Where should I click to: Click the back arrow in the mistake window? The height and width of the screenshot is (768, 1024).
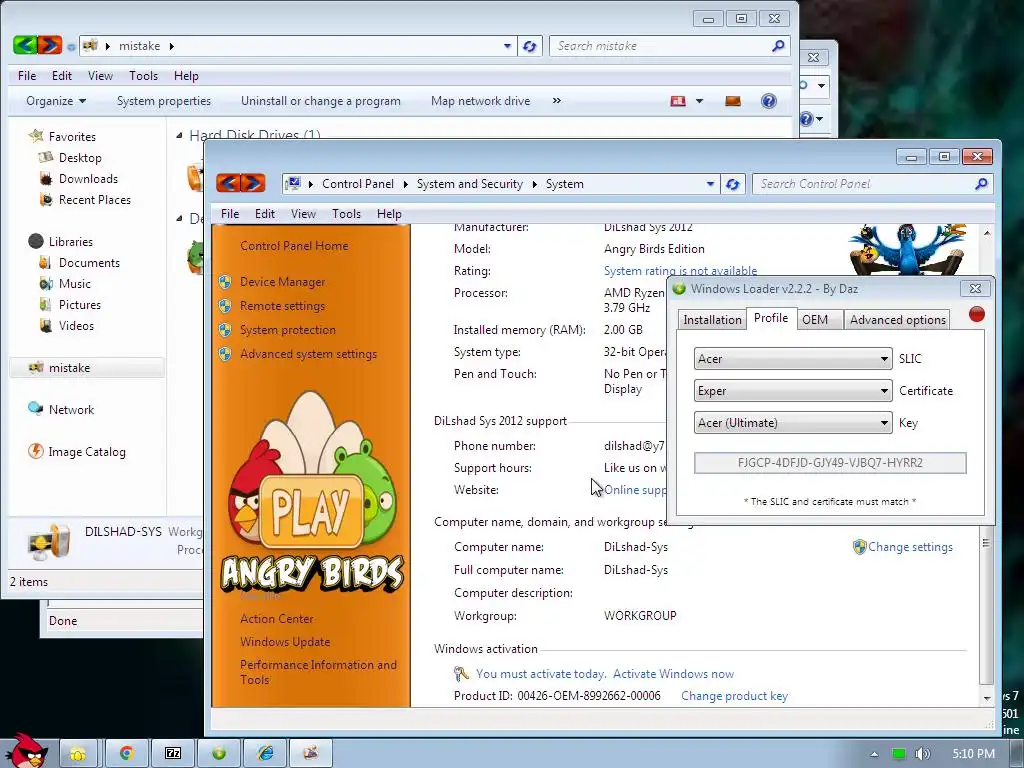[25, 45]
